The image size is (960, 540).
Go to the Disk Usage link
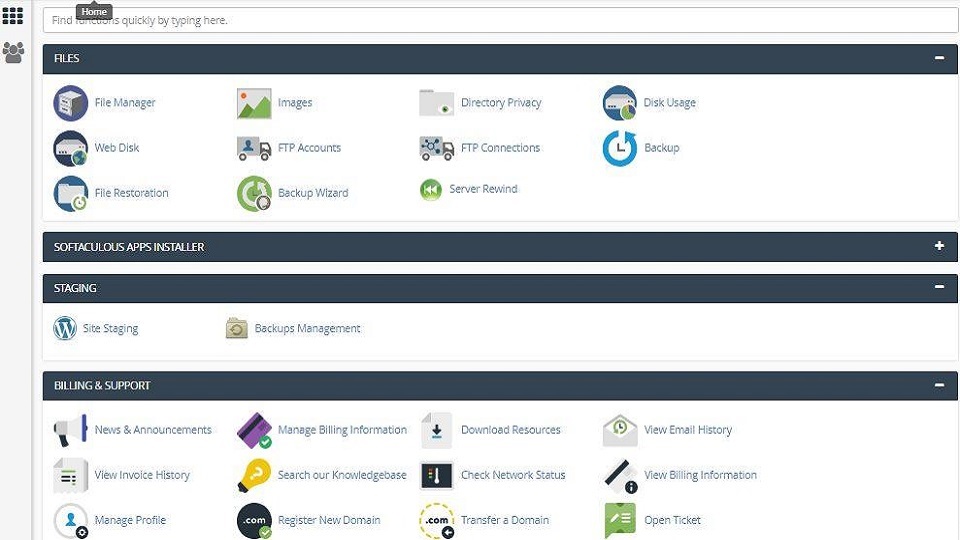[670, 103]
